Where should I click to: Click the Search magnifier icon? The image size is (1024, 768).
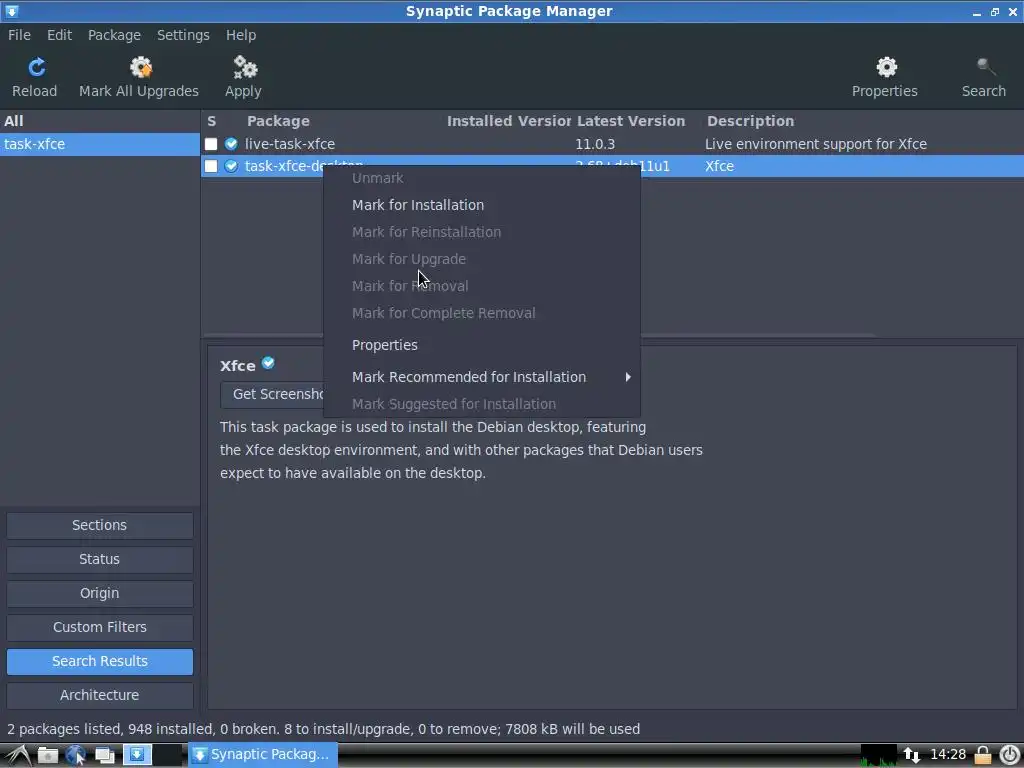[985, 67]
